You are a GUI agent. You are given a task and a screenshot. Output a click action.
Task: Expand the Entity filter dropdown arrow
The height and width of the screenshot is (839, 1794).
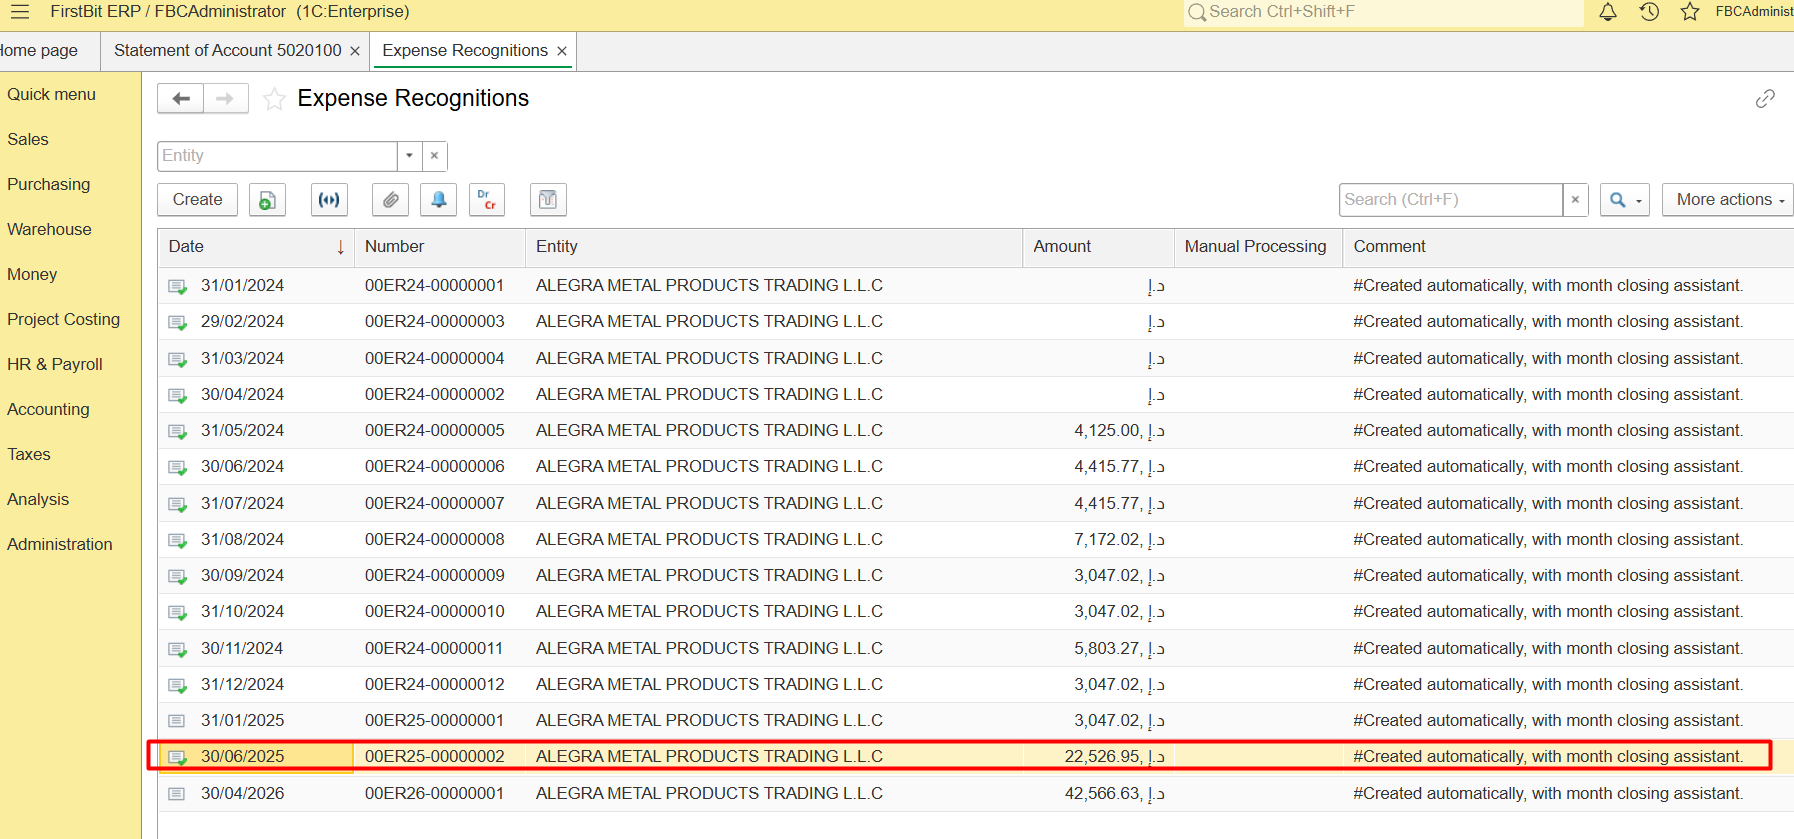(x=409, y=156)
